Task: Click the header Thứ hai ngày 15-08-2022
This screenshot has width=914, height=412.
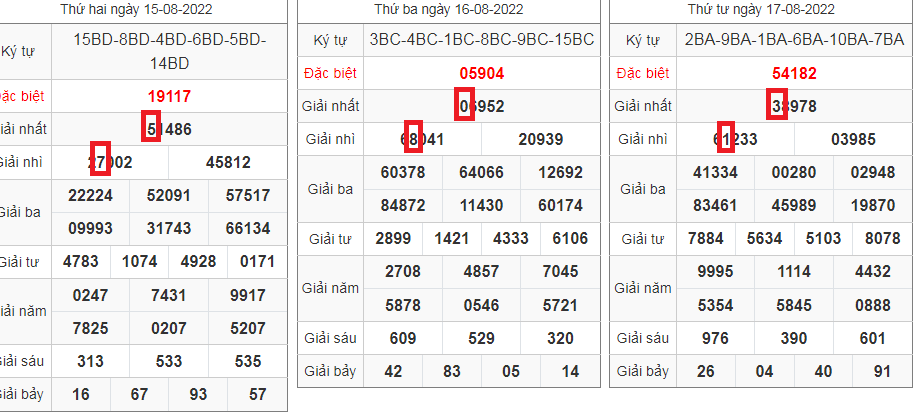Action: 150,10
